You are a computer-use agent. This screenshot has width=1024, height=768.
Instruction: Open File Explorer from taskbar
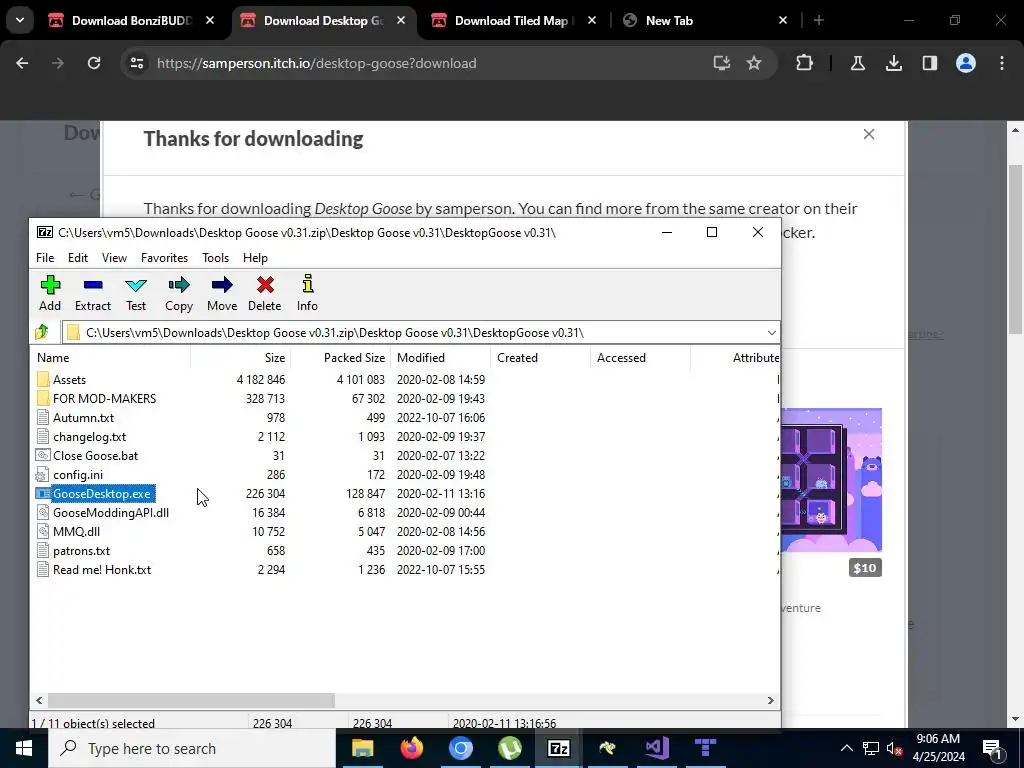coord(362,748)
